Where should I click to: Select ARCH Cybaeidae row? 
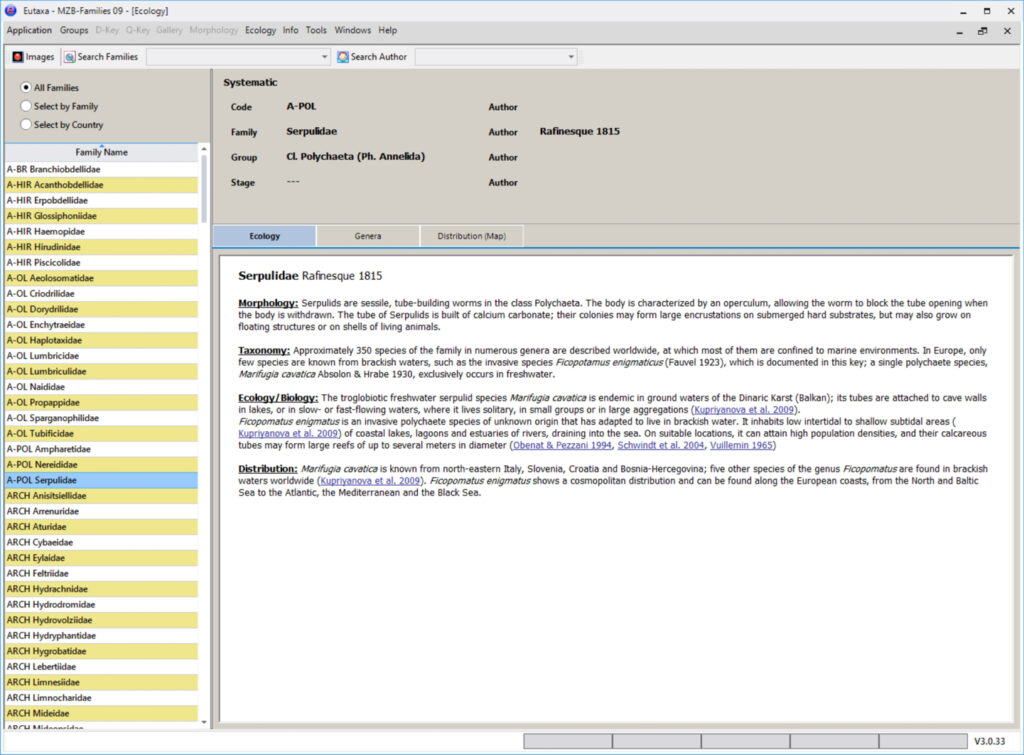pyautogui.click(x=101, y=543)
